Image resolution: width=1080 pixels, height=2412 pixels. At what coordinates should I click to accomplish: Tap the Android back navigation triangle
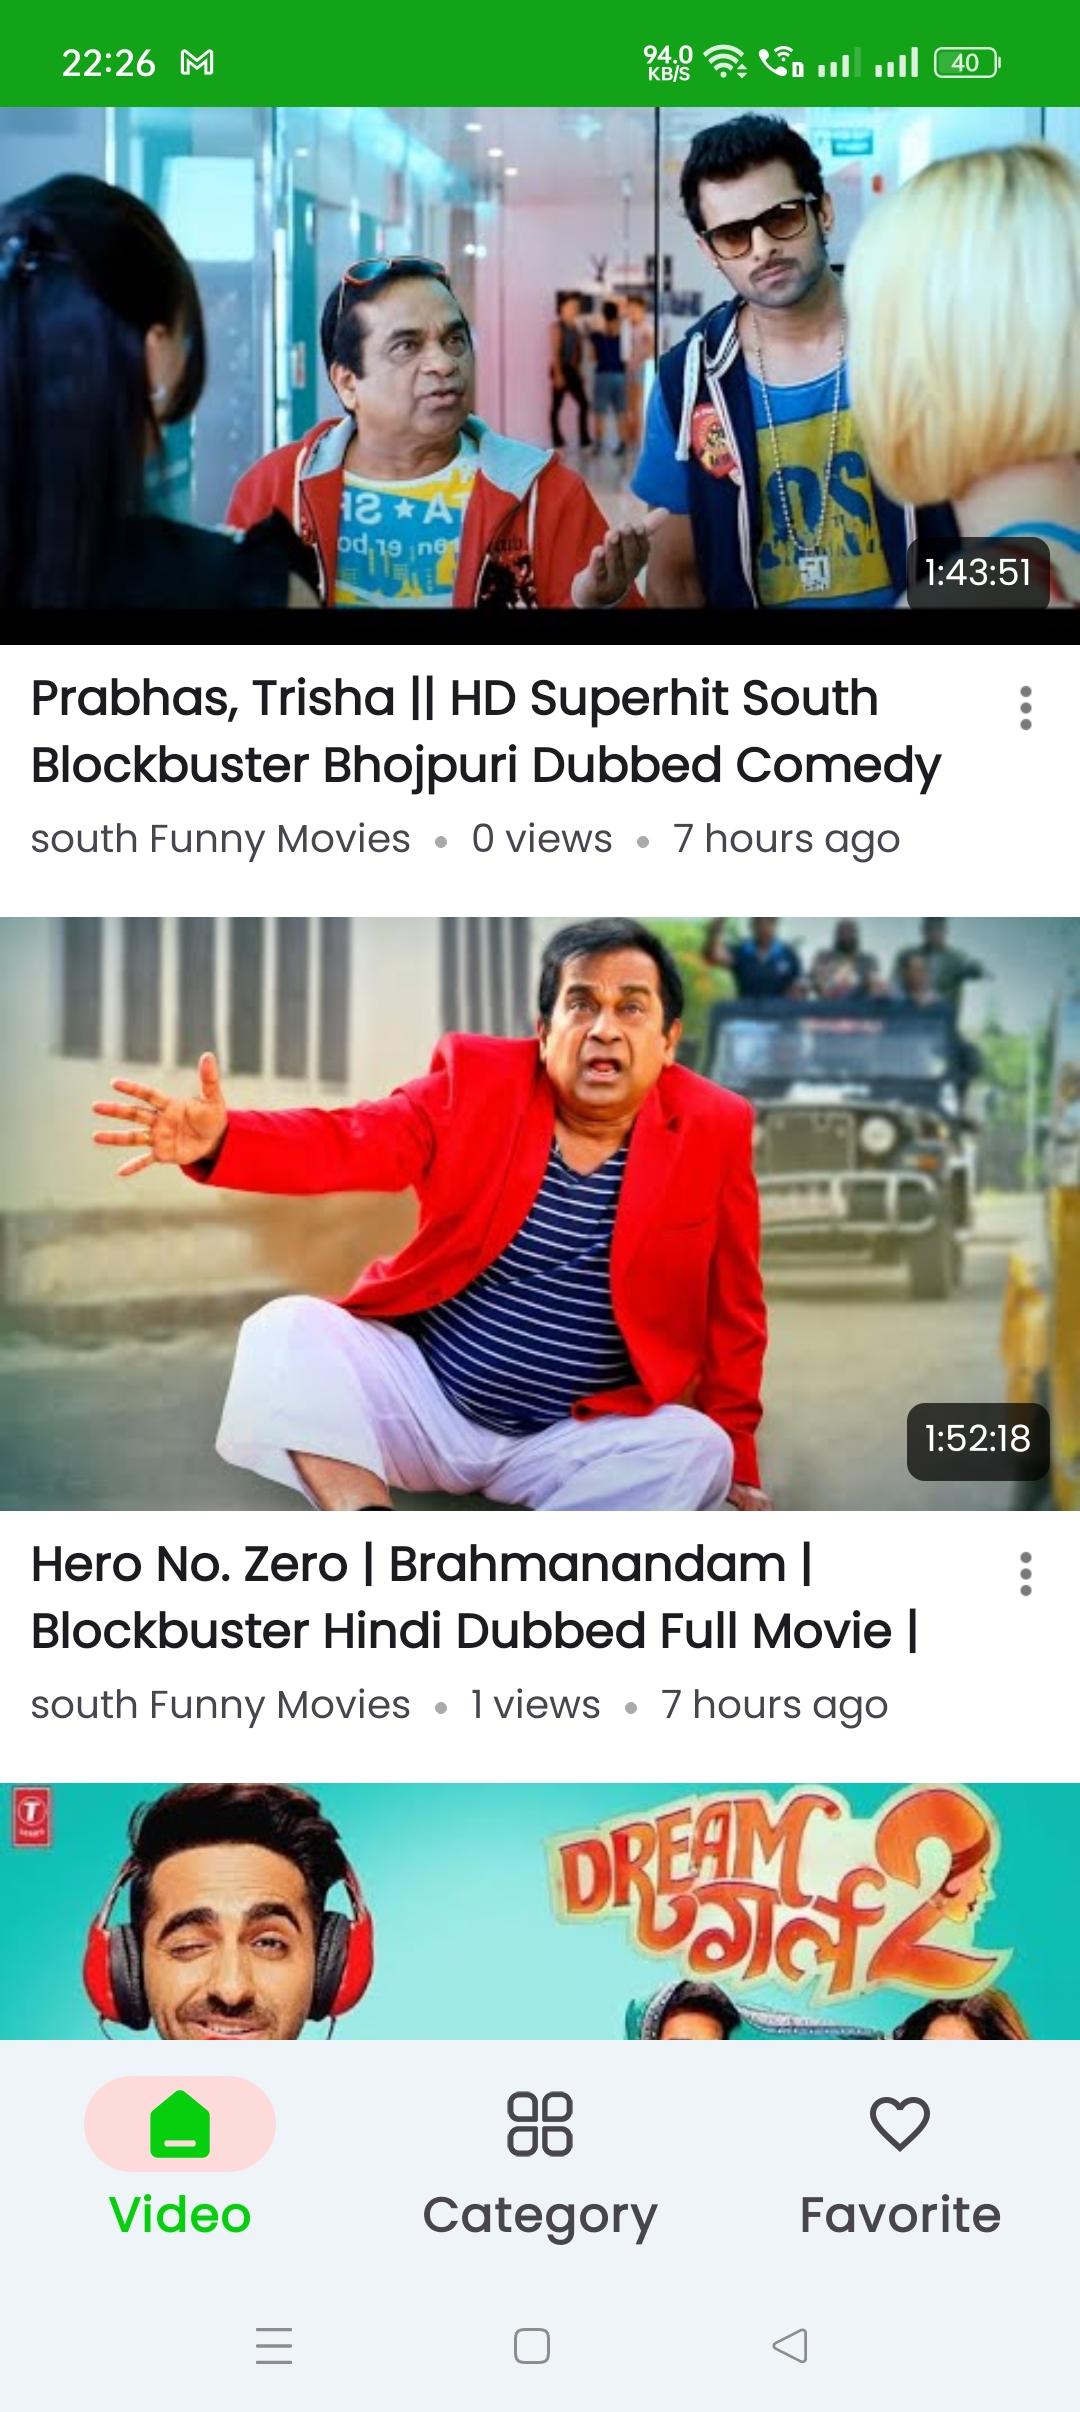(790, 2345)
